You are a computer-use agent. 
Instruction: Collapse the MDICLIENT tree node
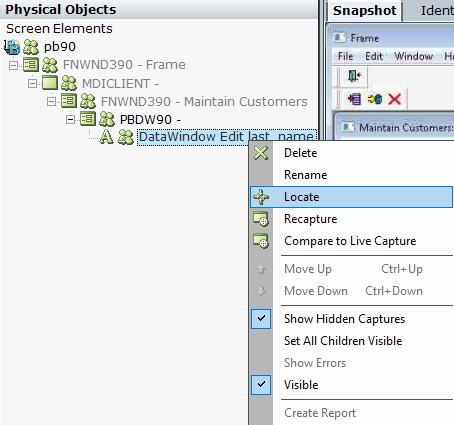(x=32, y=83)
